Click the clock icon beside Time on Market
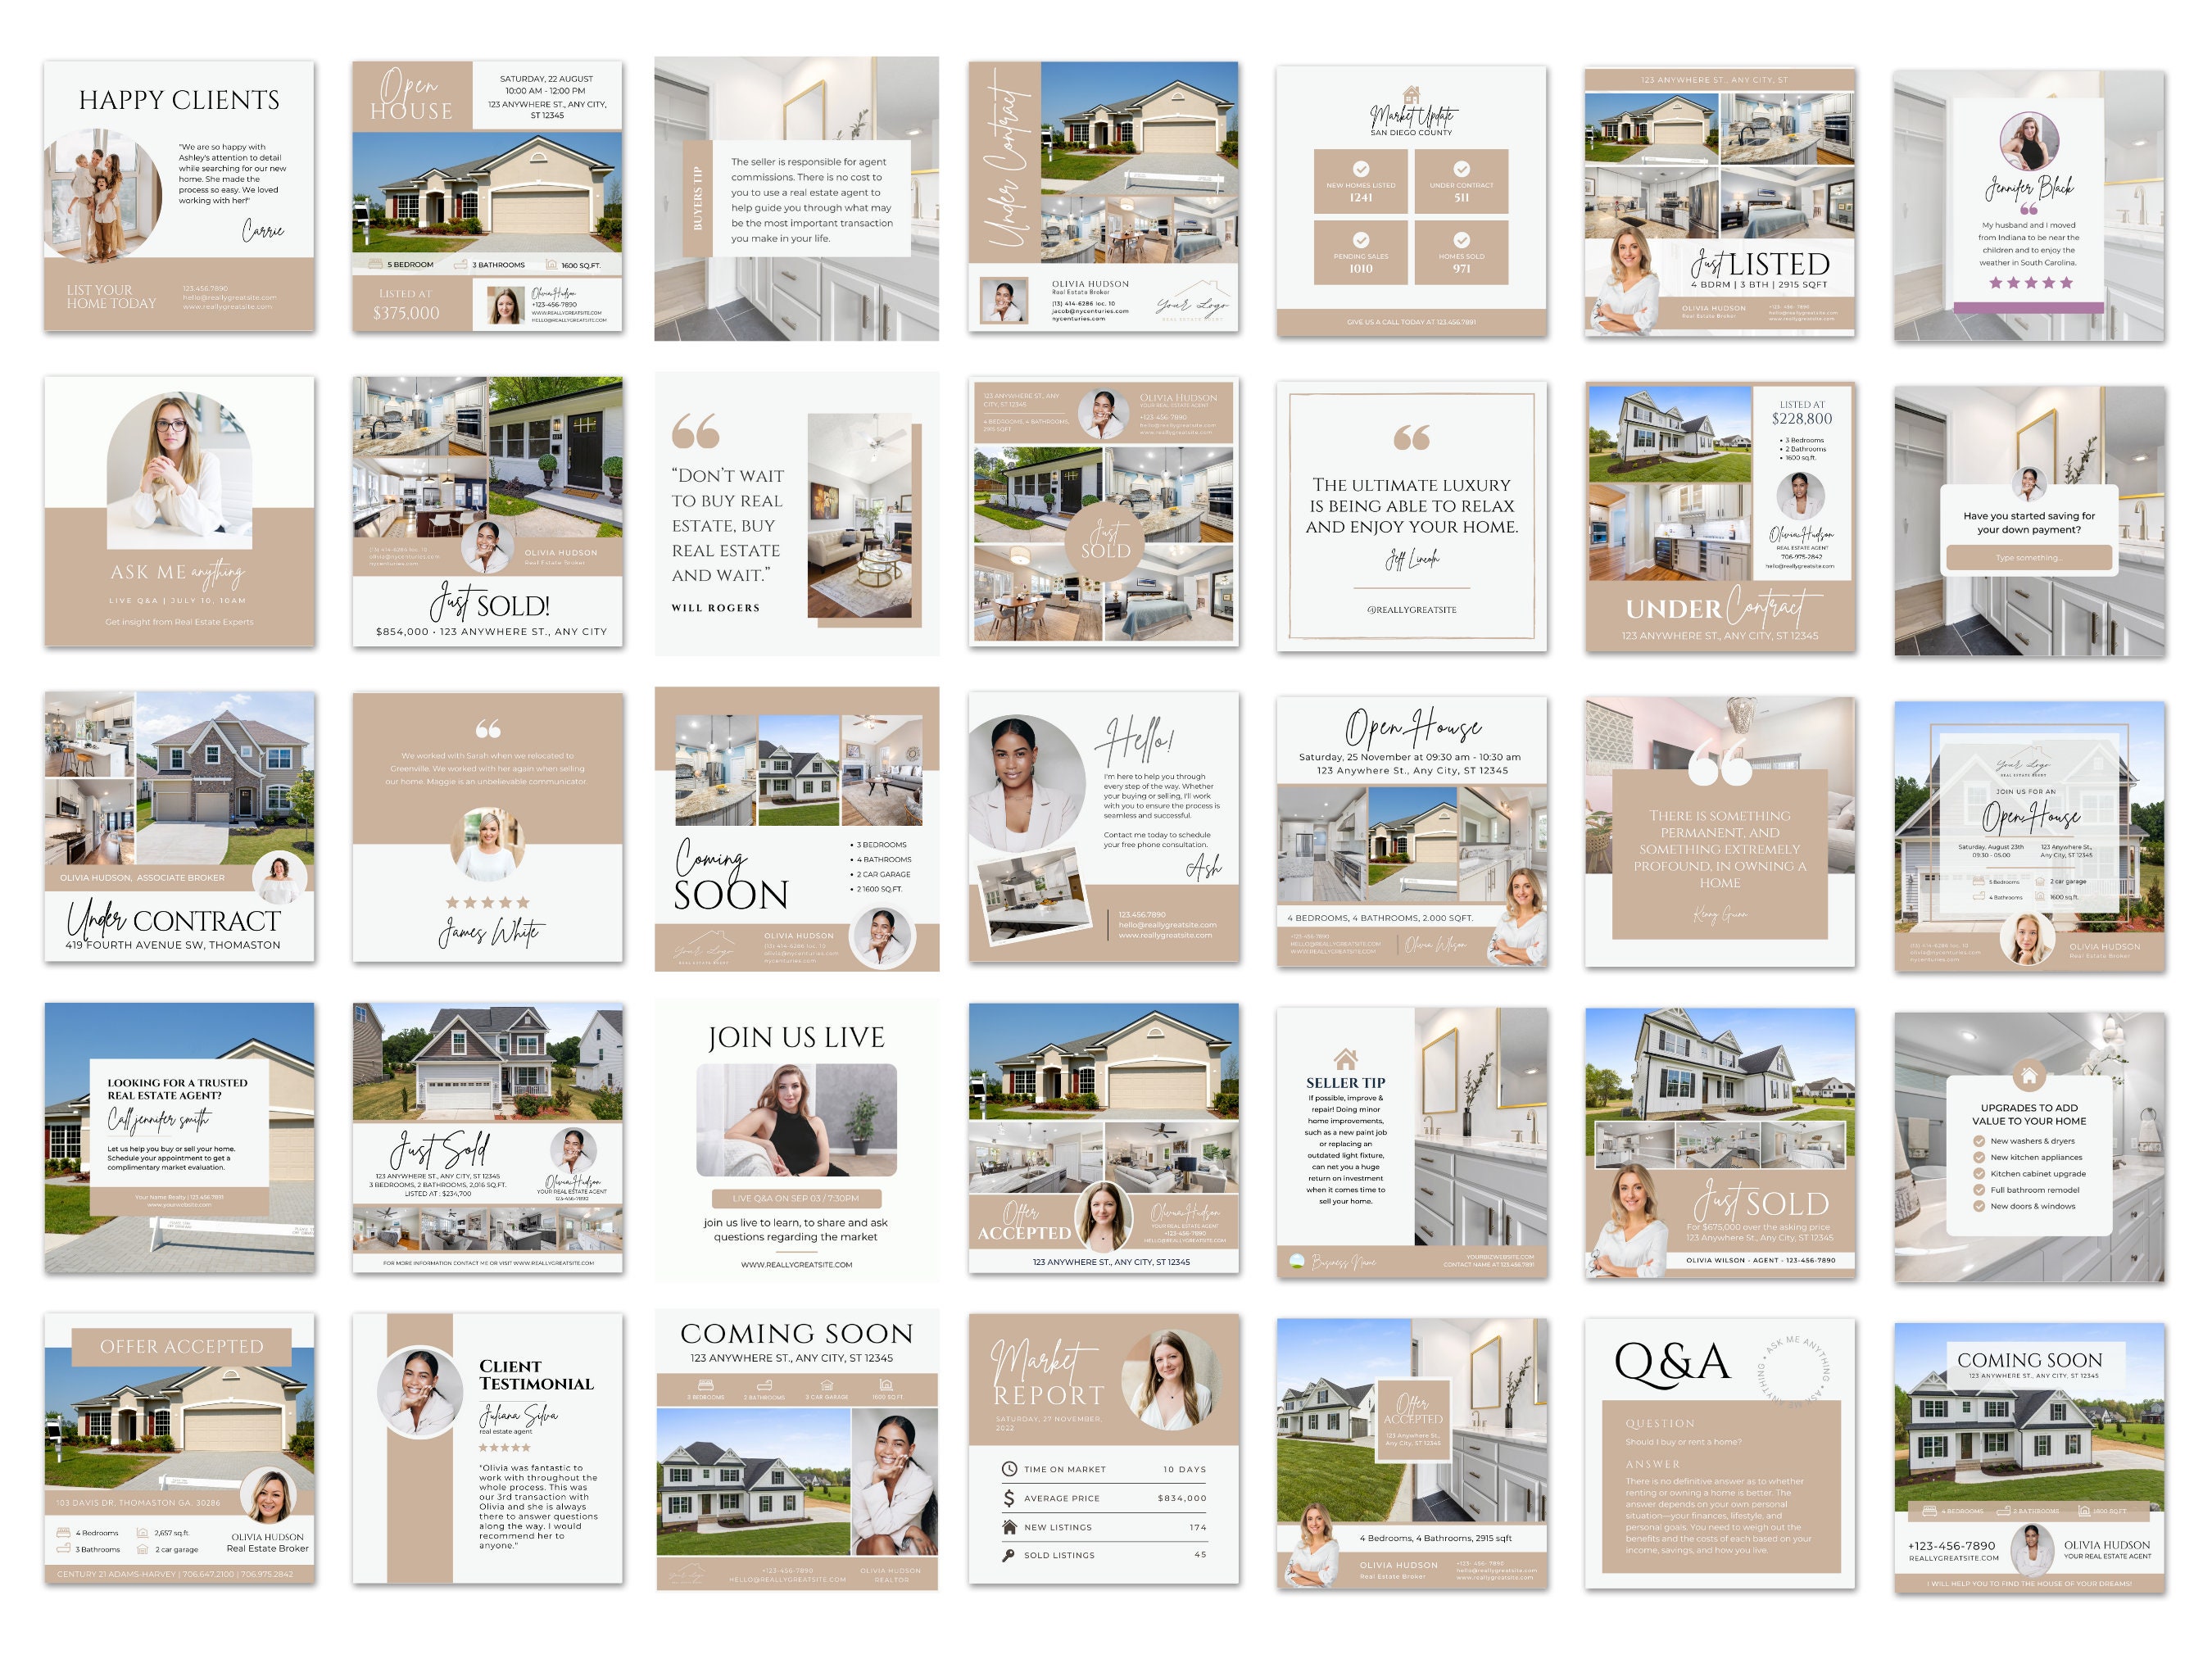The image size is (2212, 1659). click(x=1009, y=1469)
